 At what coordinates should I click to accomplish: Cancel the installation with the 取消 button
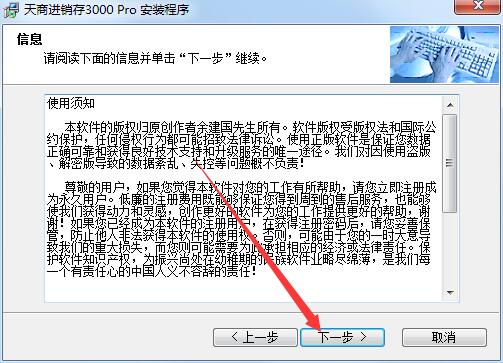(x=444, y=337)
